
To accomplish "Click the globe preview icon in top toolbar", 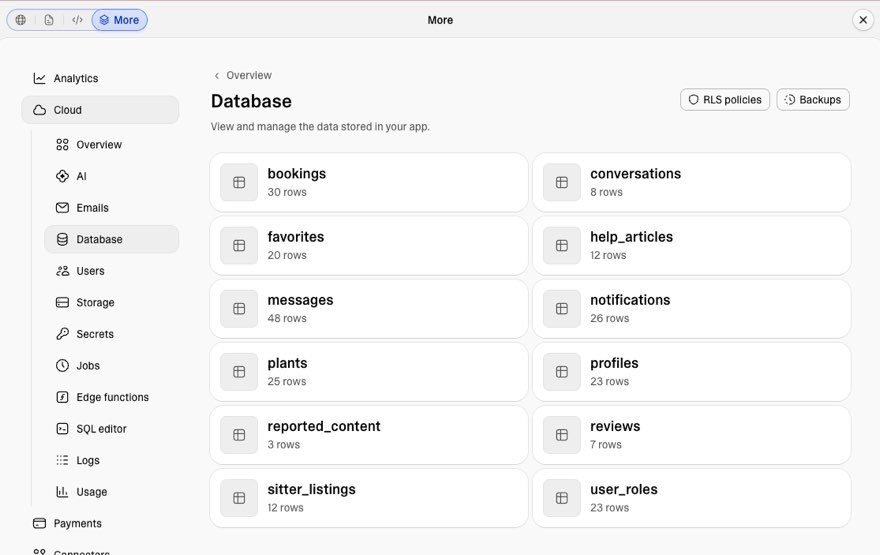I will click(21, 20).
